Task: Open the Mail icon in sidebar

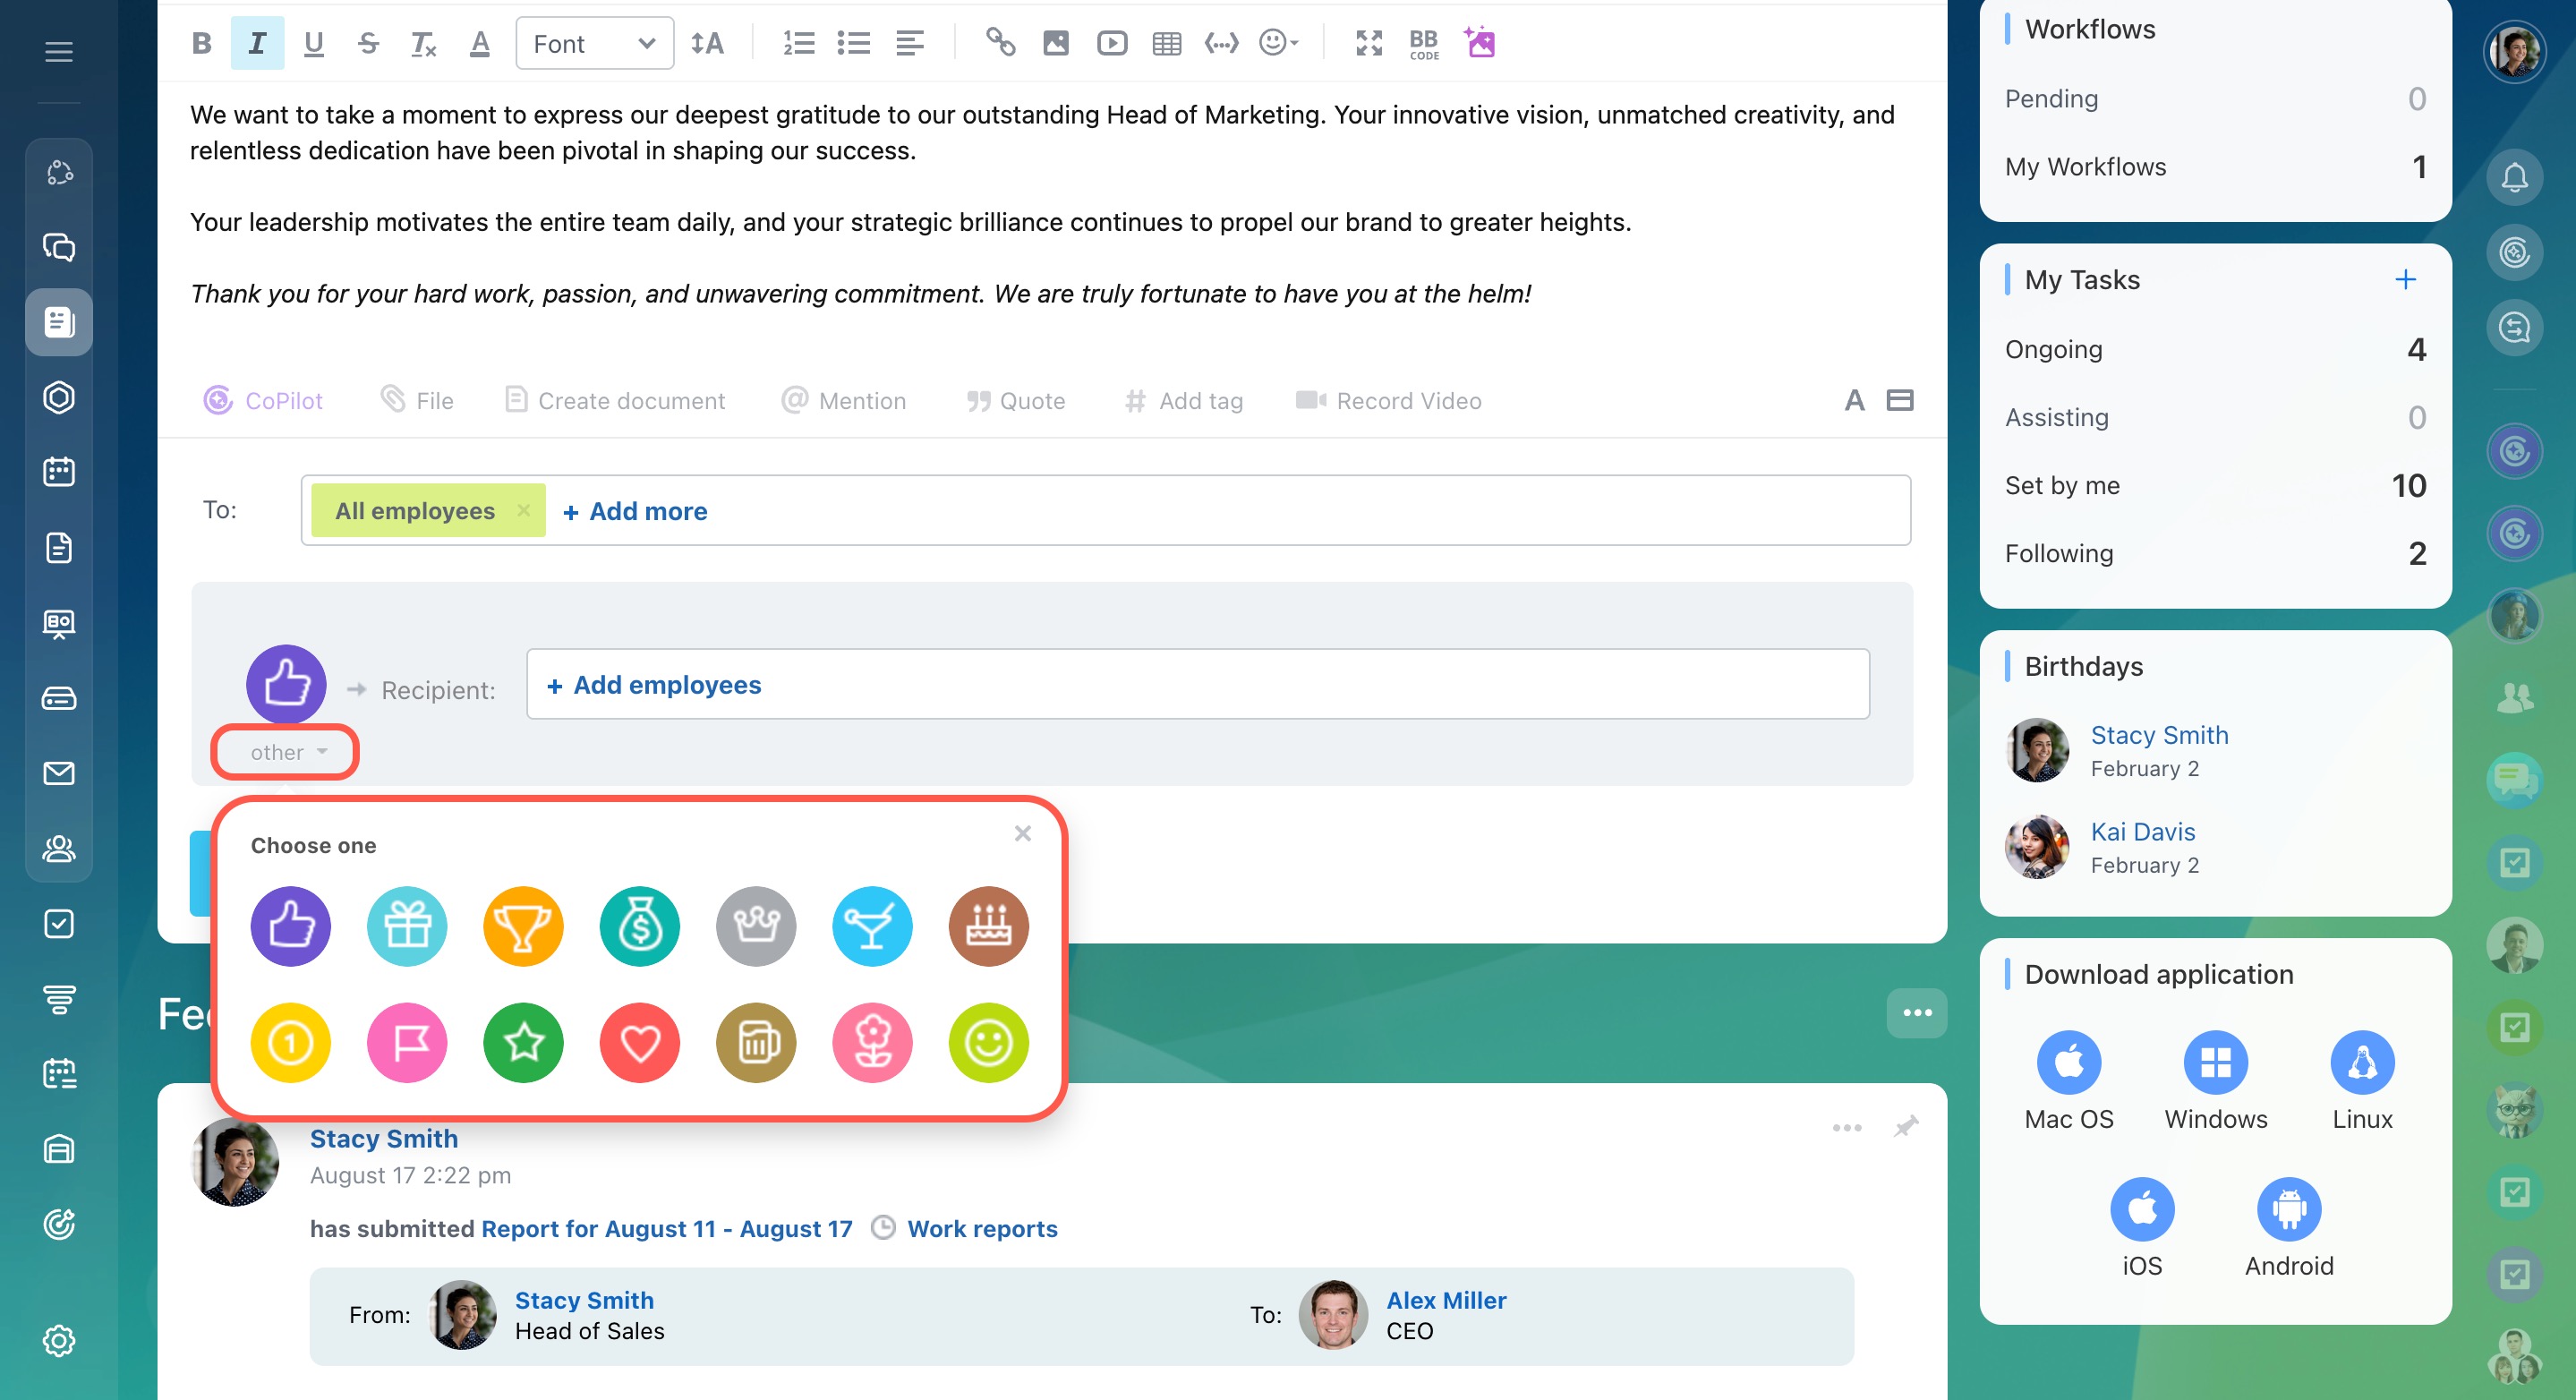Action: coord(59,773)
